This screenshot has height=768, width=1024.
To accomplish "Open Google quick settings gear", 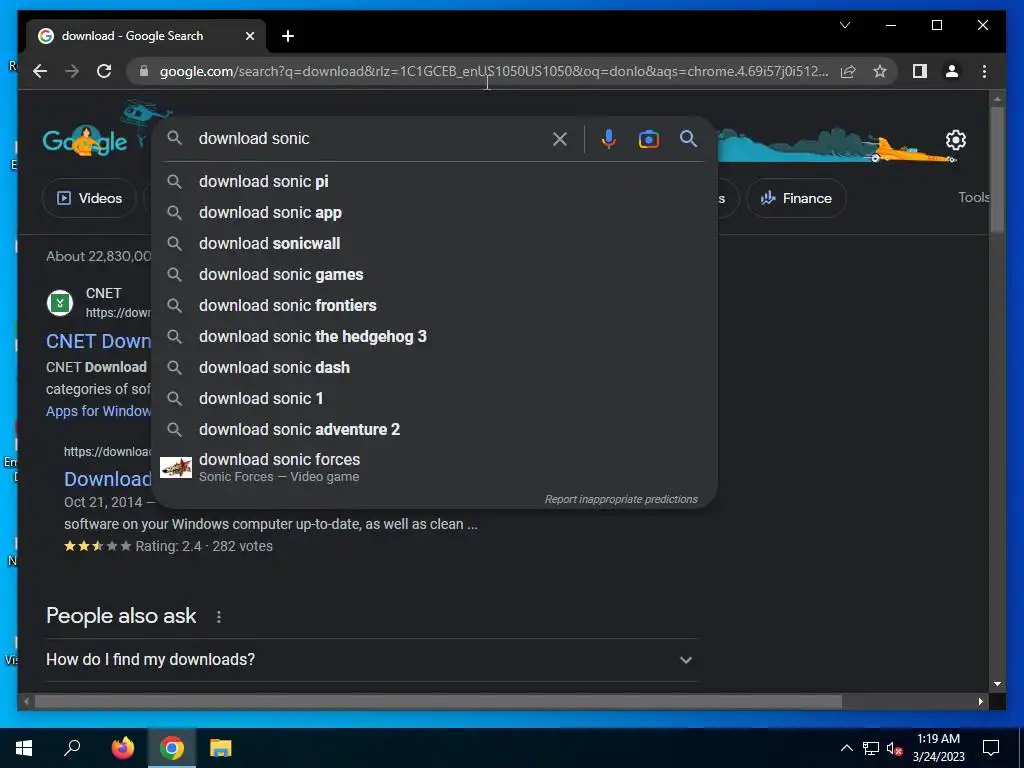I will [x=955, y=140].
